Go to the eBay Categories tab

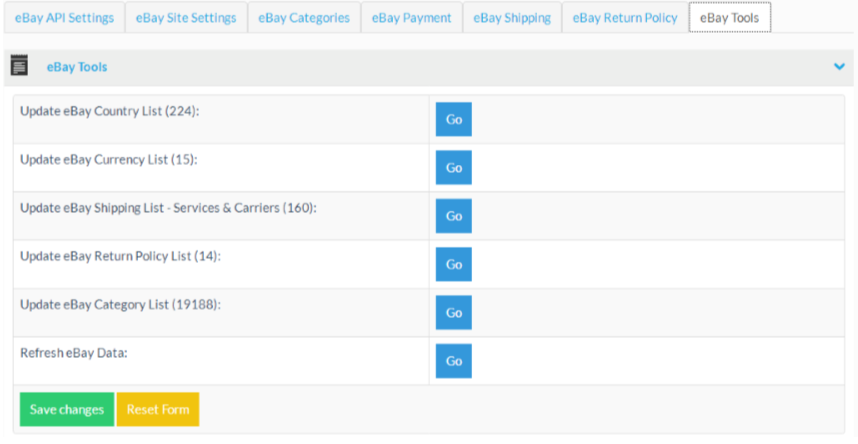tap(304, 18)
